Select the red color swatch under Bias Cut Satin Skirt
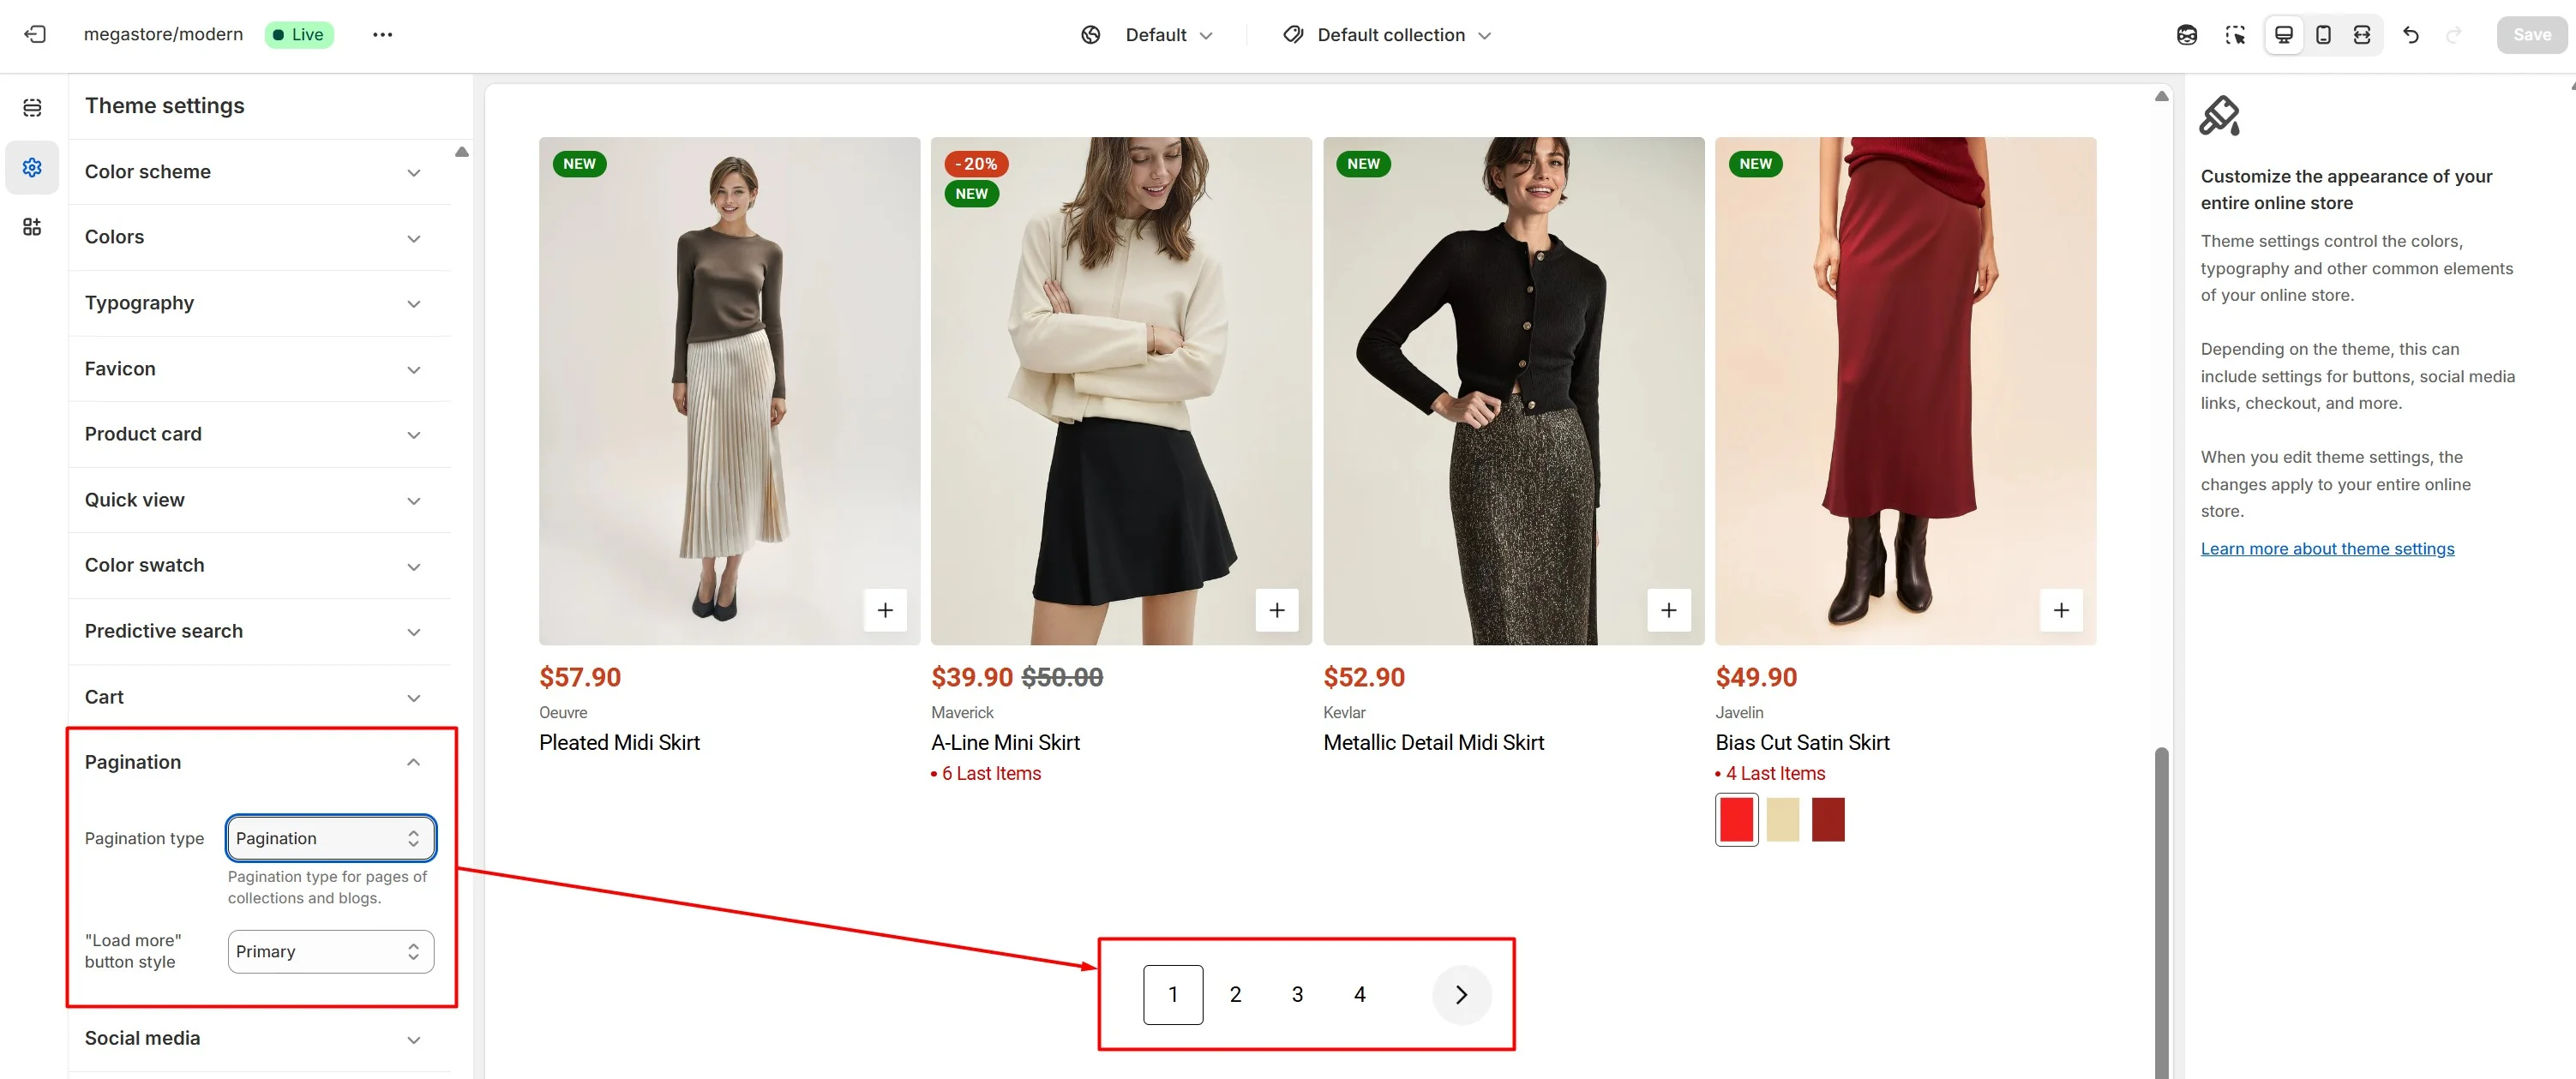 click(1737, 820)
